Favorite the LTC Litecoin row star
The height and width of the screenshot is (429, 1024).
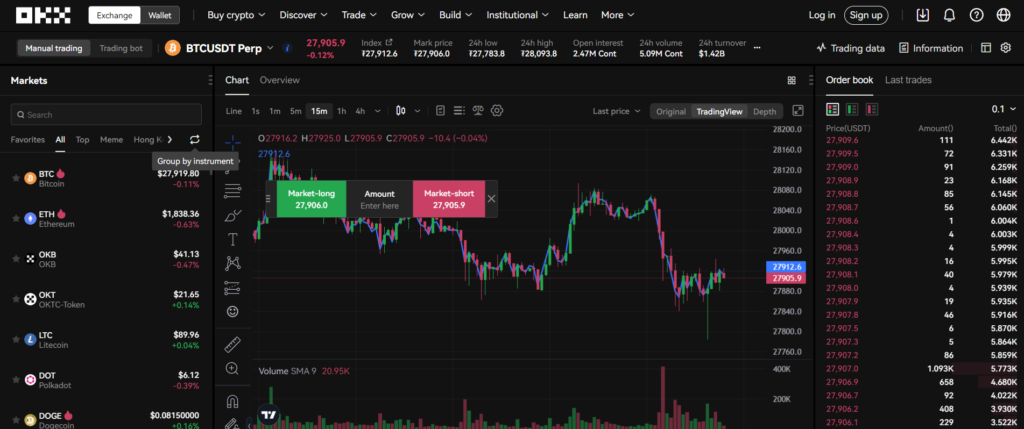16,340
